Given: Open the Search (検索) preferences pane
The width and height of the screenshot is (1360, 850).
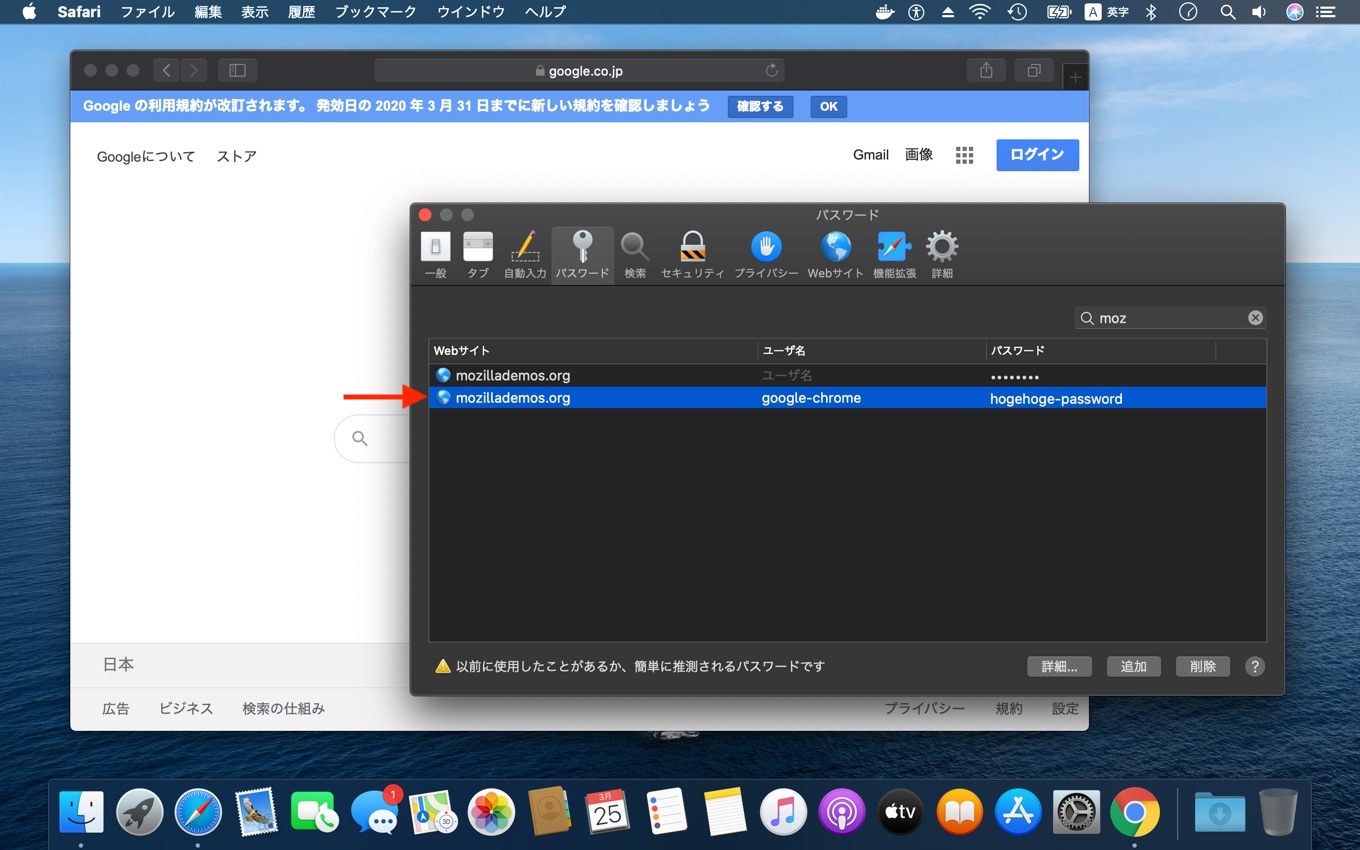Looking at the screenshot, I should 635,255.
